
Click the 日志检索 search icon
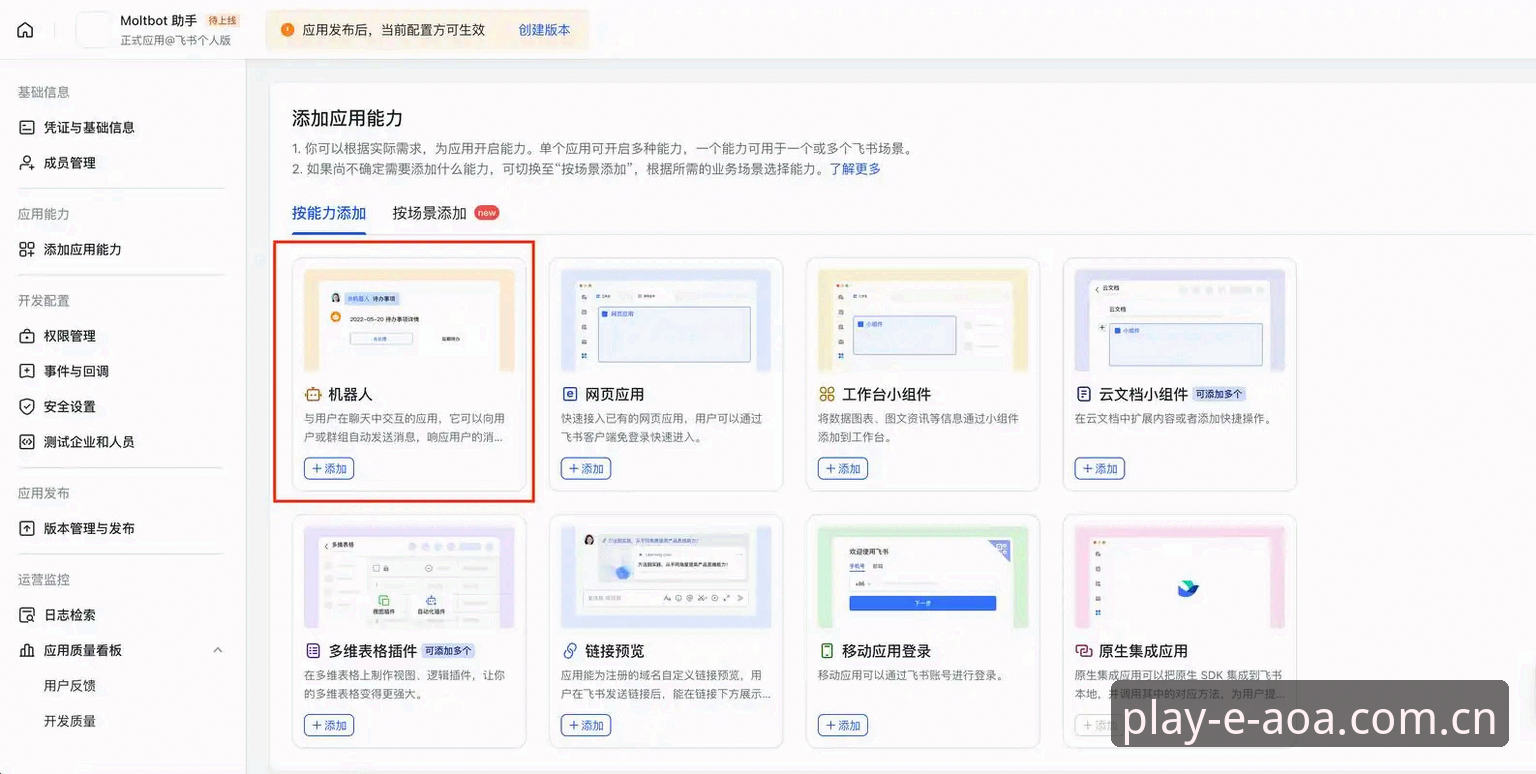coord(27,615)
